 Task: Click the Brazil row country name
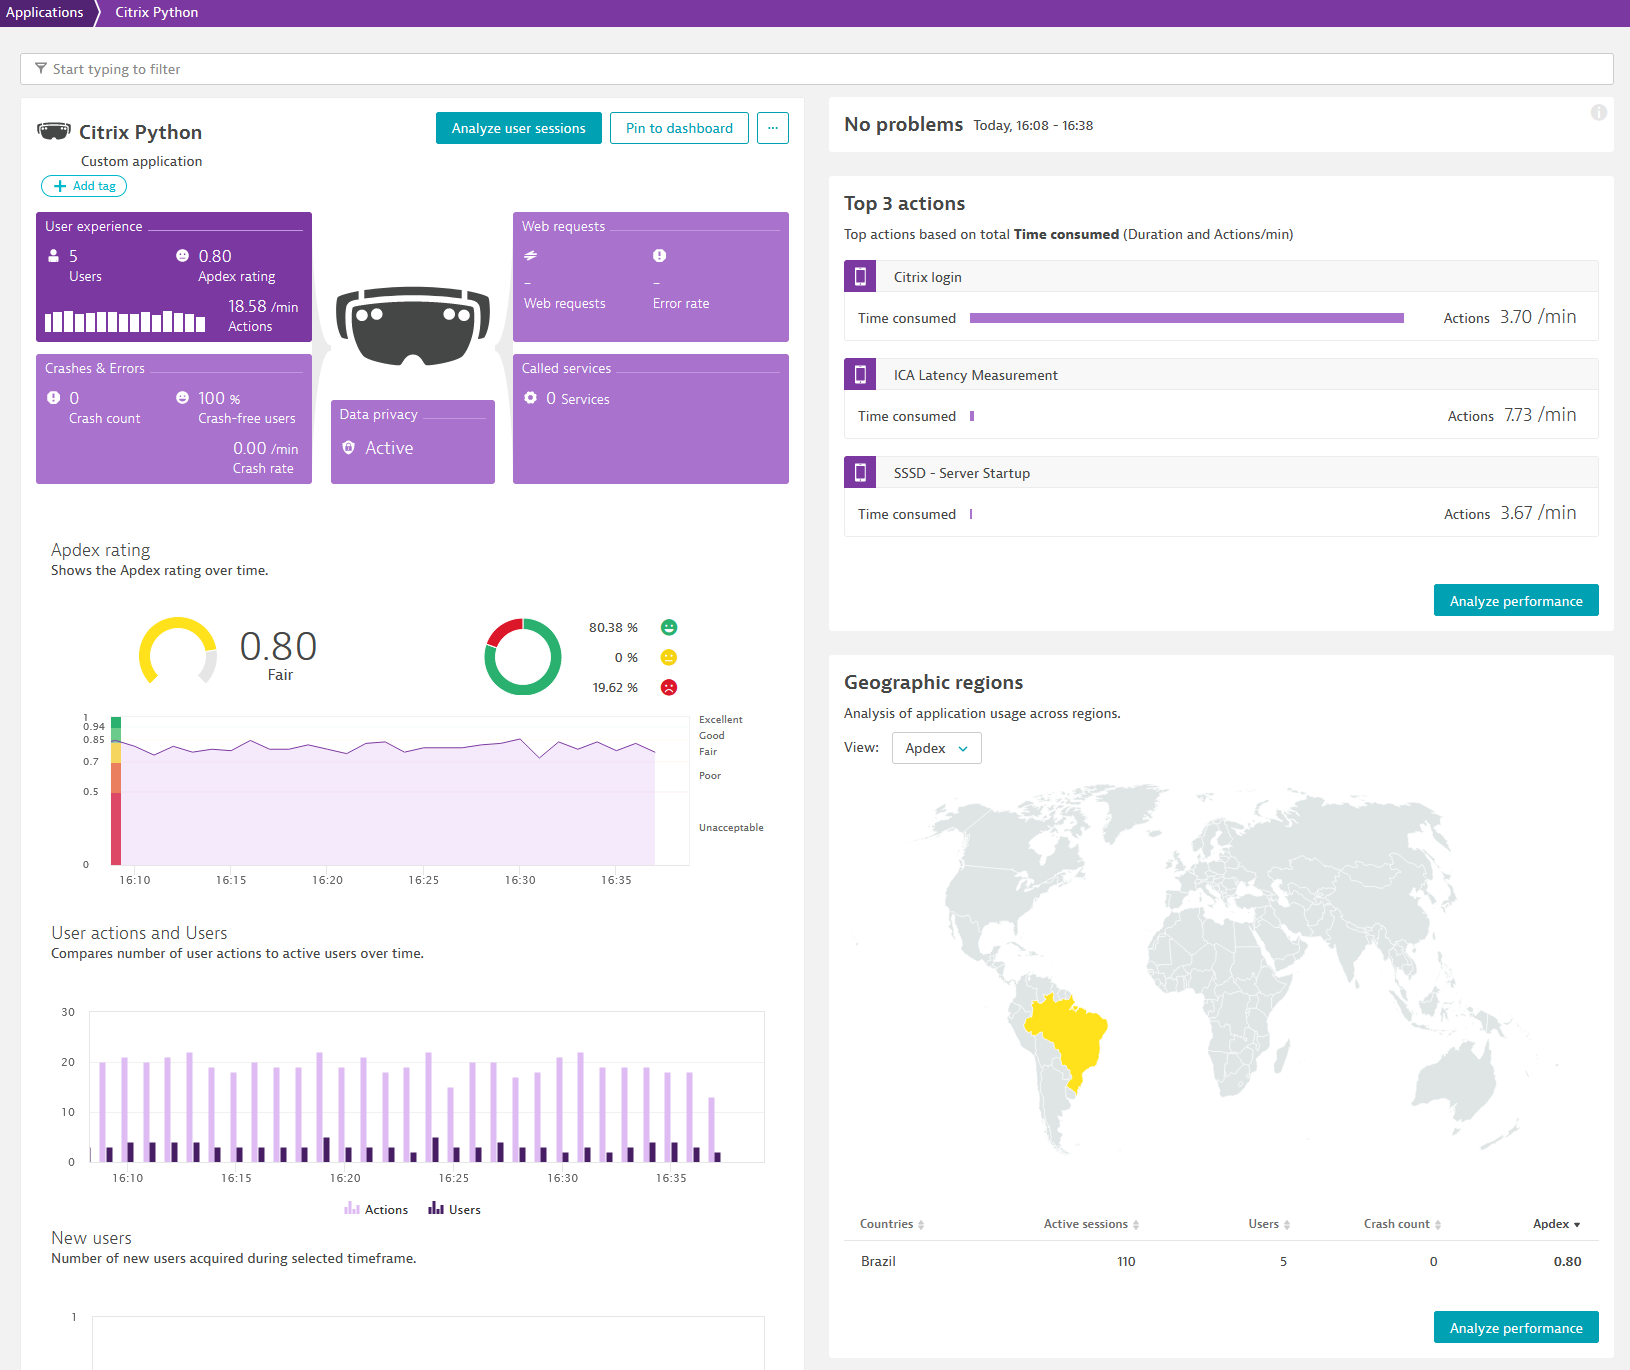[878, 1261]
